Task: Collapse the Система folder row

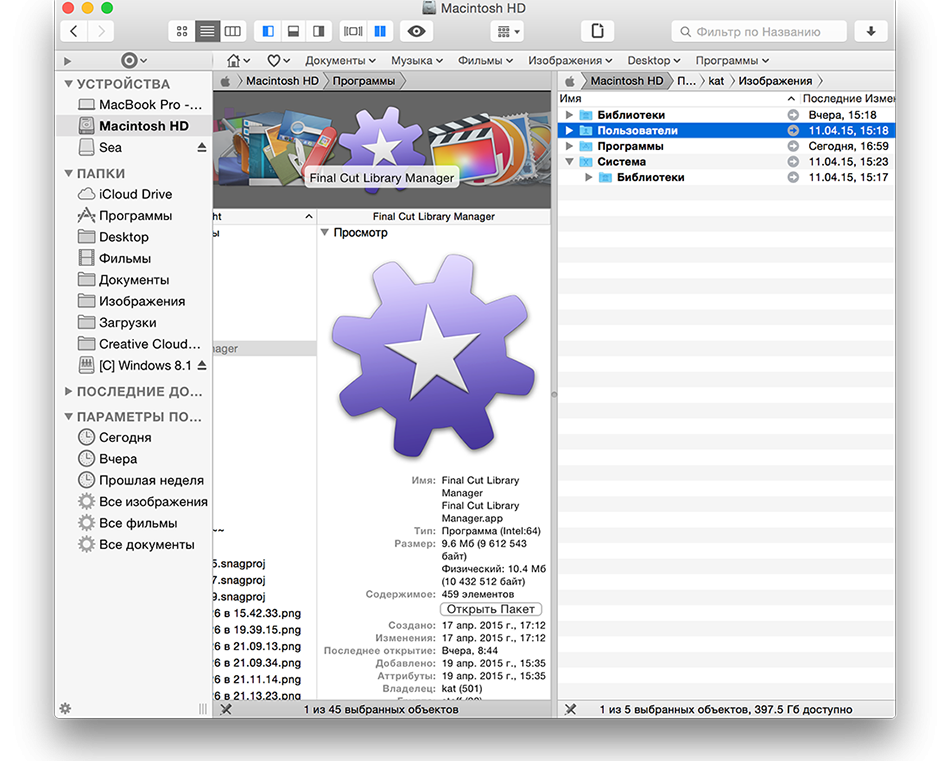Action: 569,162
